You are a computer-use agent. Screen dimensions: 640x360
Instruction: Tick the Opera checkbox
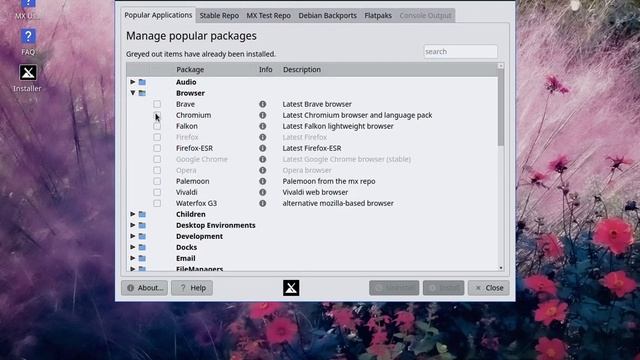157,170
